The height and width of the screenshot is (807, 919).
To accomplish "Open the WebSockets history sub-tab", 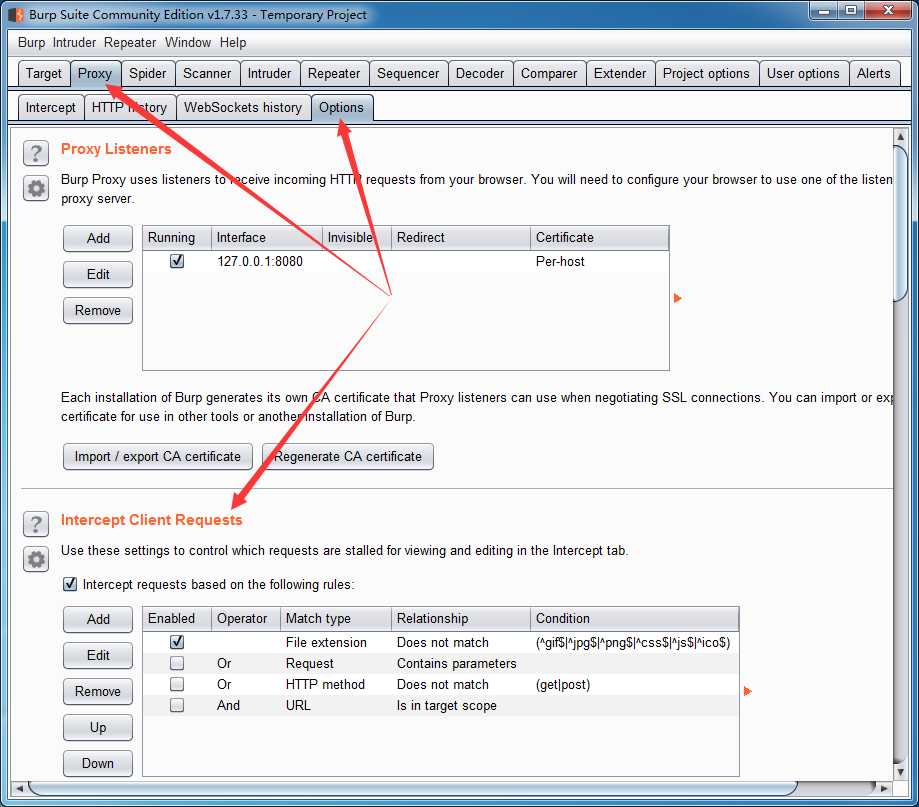I will 243,107.
